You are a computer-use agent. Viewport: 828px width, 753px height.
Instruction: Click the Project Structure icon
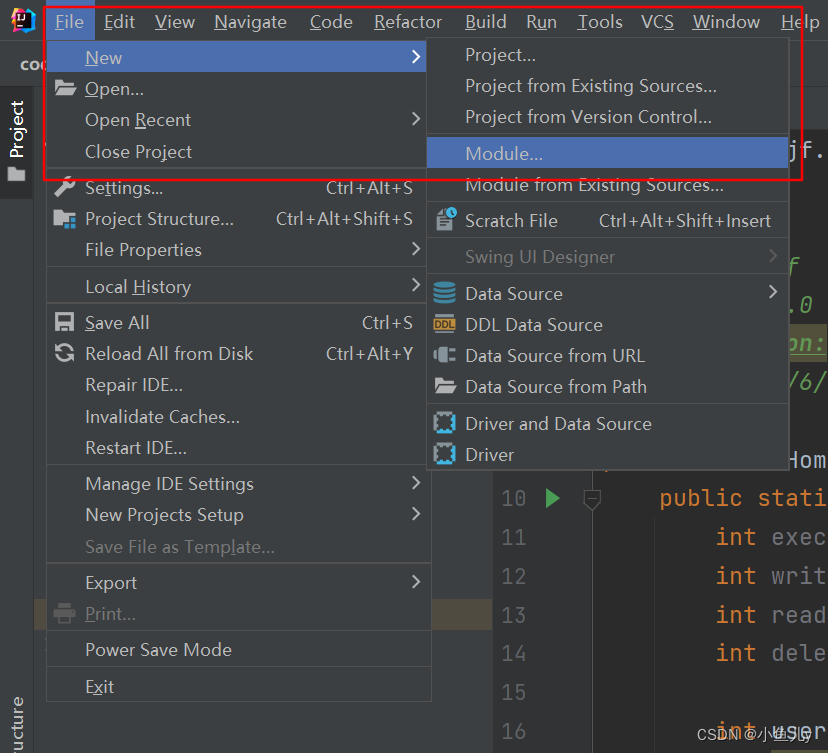65,219
